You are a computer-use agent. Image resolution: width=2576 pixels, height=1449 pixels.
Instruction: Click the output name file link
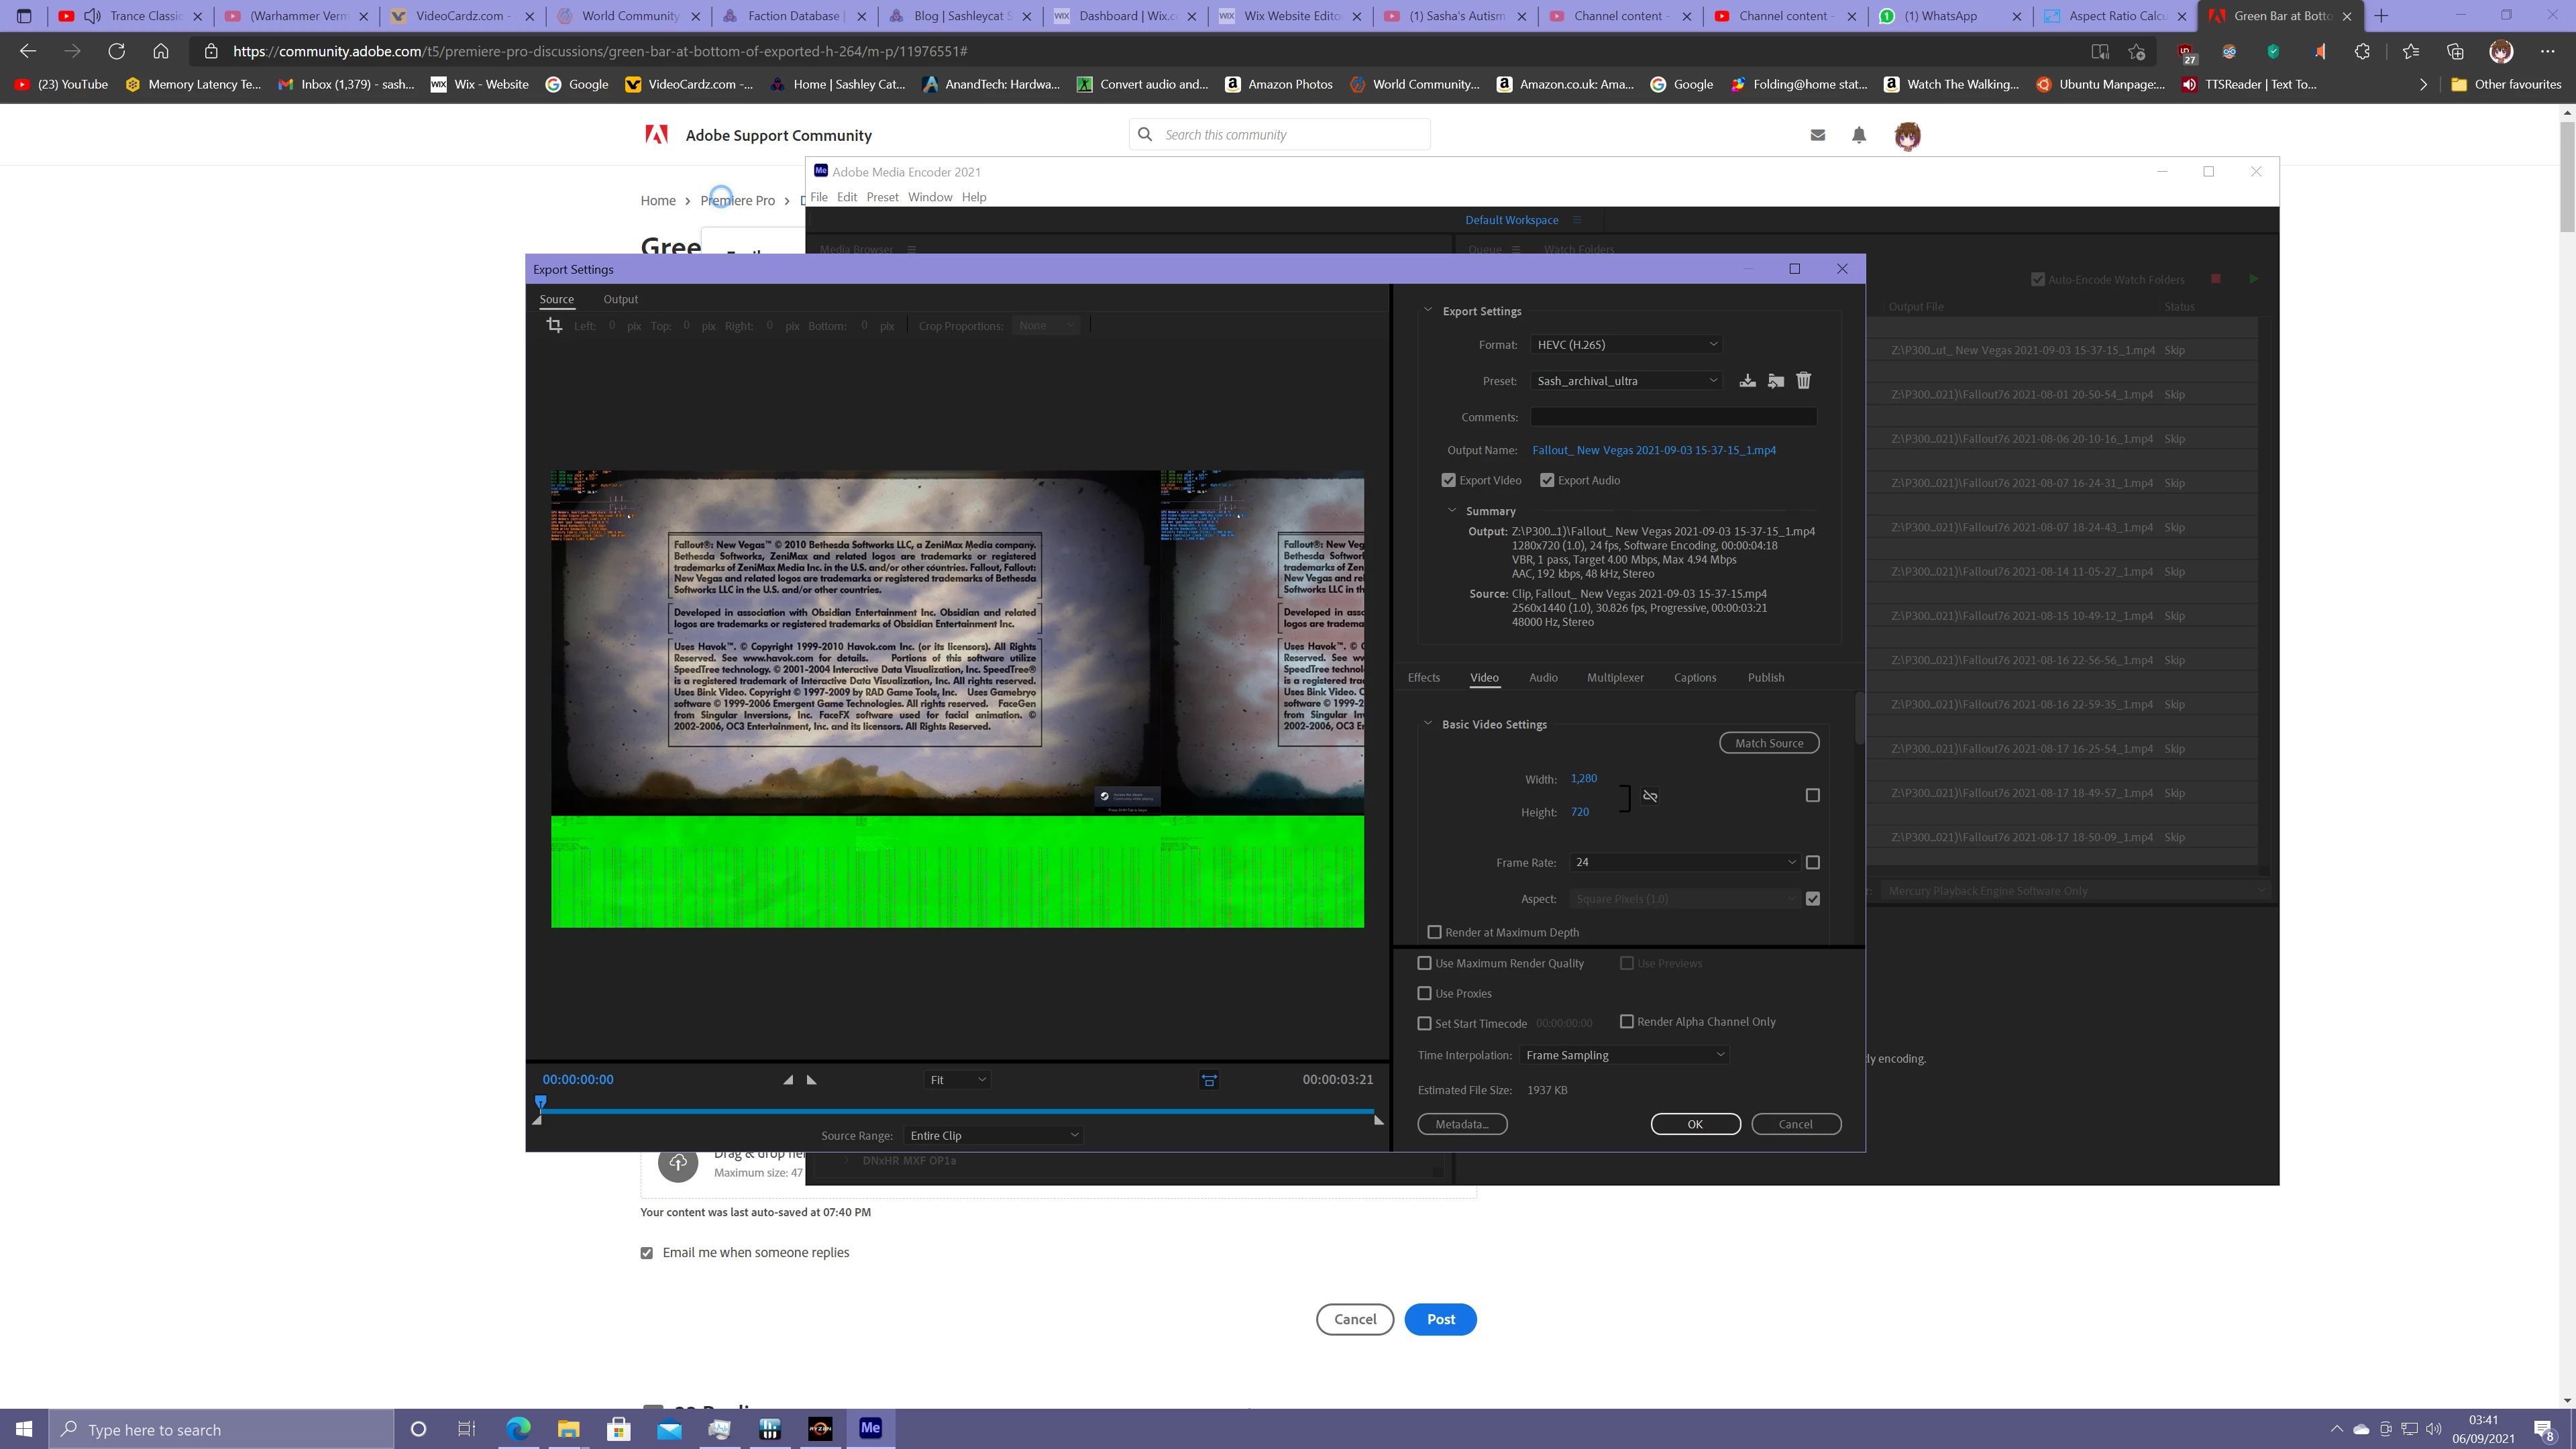[1654, 450]
